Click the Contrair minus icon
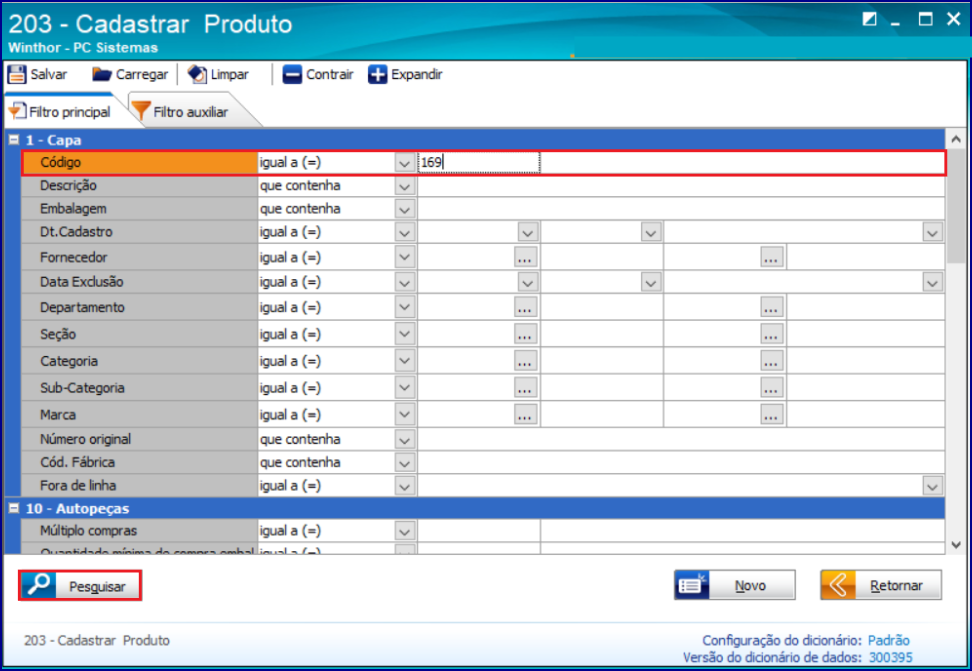 click(292, 74)
